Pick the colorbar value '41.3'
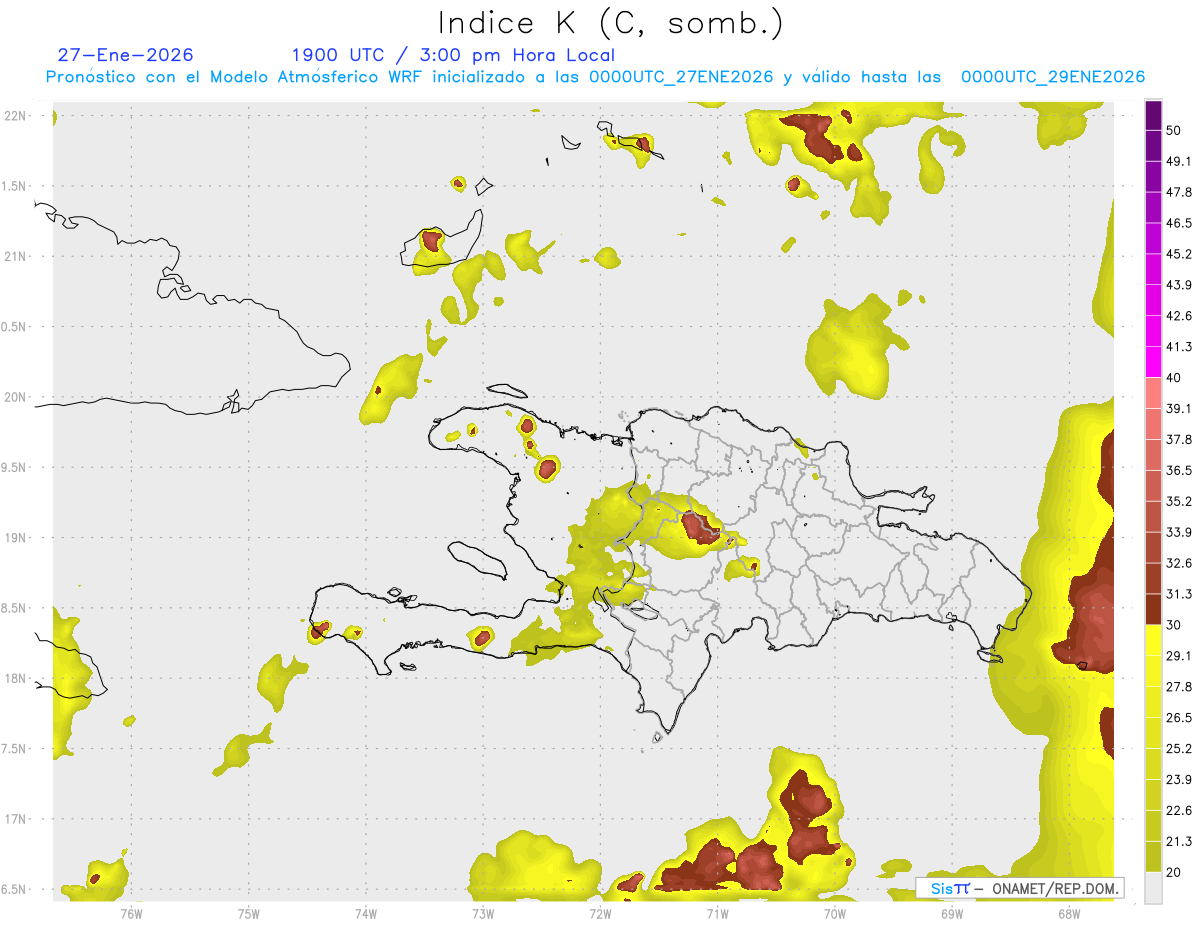 coord(1179,347)
